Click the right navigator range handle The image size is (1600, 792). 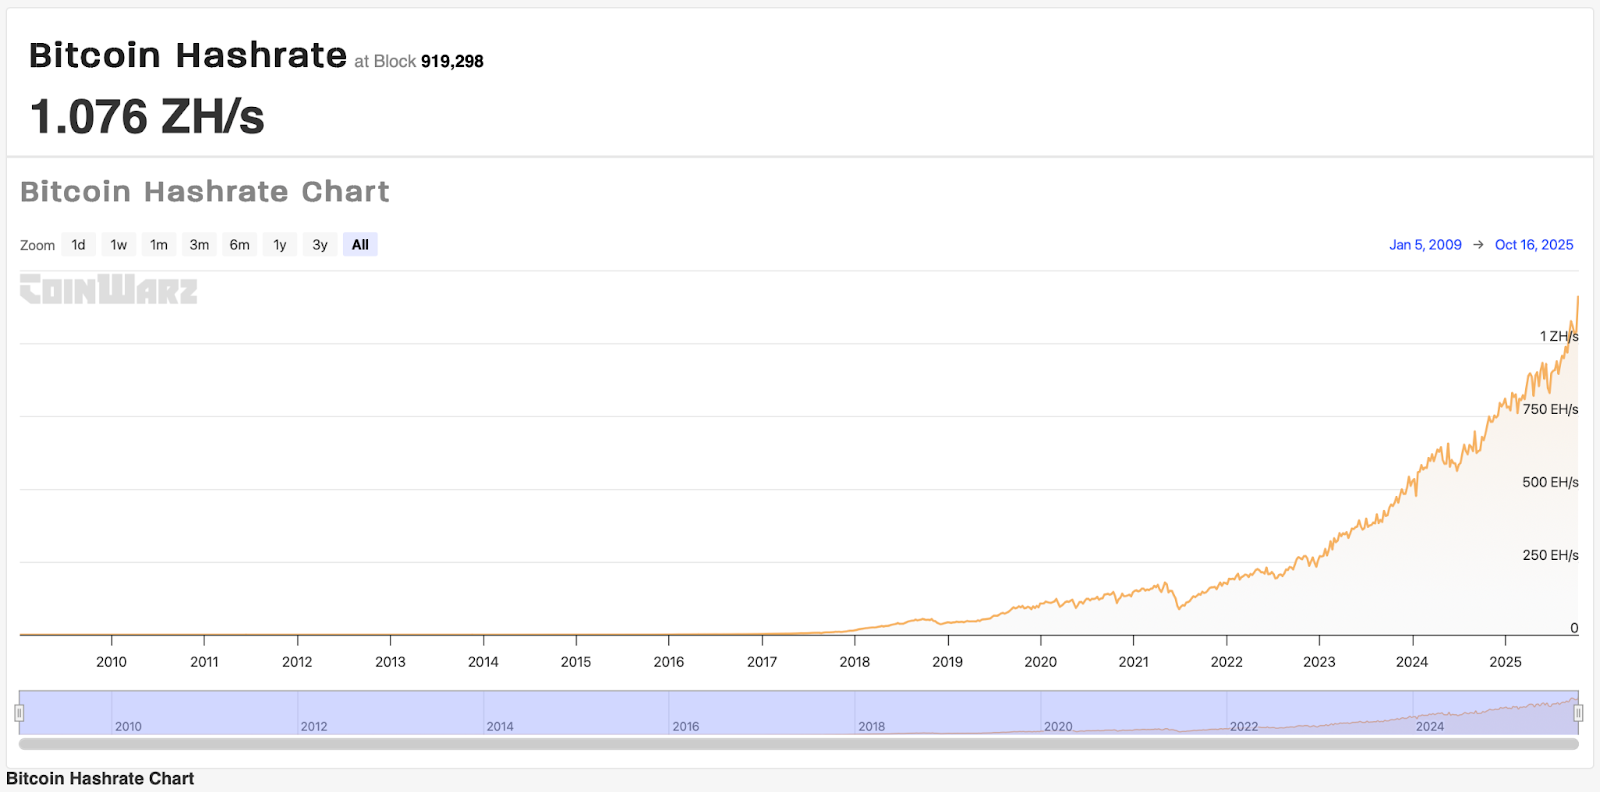click(x=1578, y=713)
